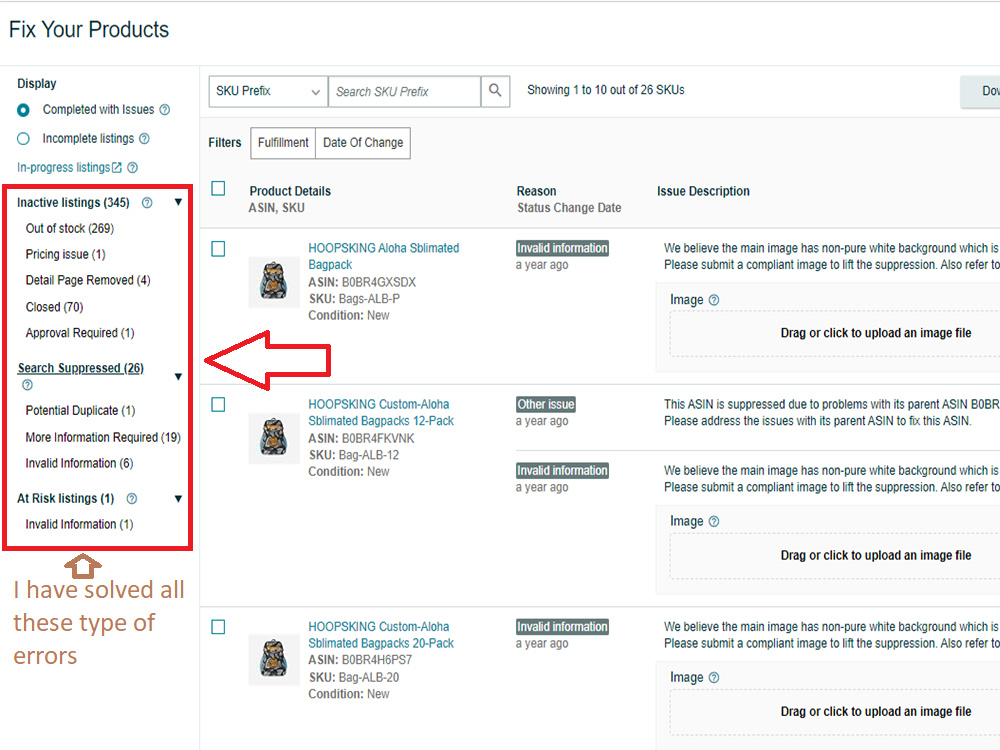Filter by Closed (70)
The width and height of the screenshot is (1000, 750).
tap(54, 307)
